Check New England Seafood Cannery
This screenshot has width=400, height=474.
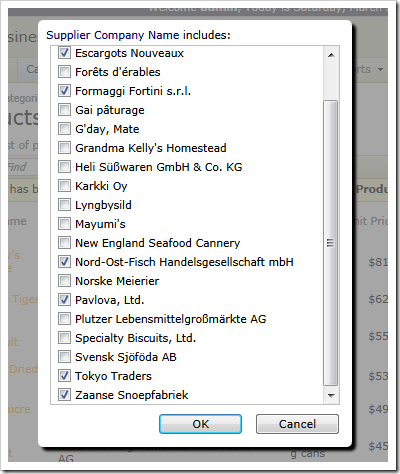[64, 243]
